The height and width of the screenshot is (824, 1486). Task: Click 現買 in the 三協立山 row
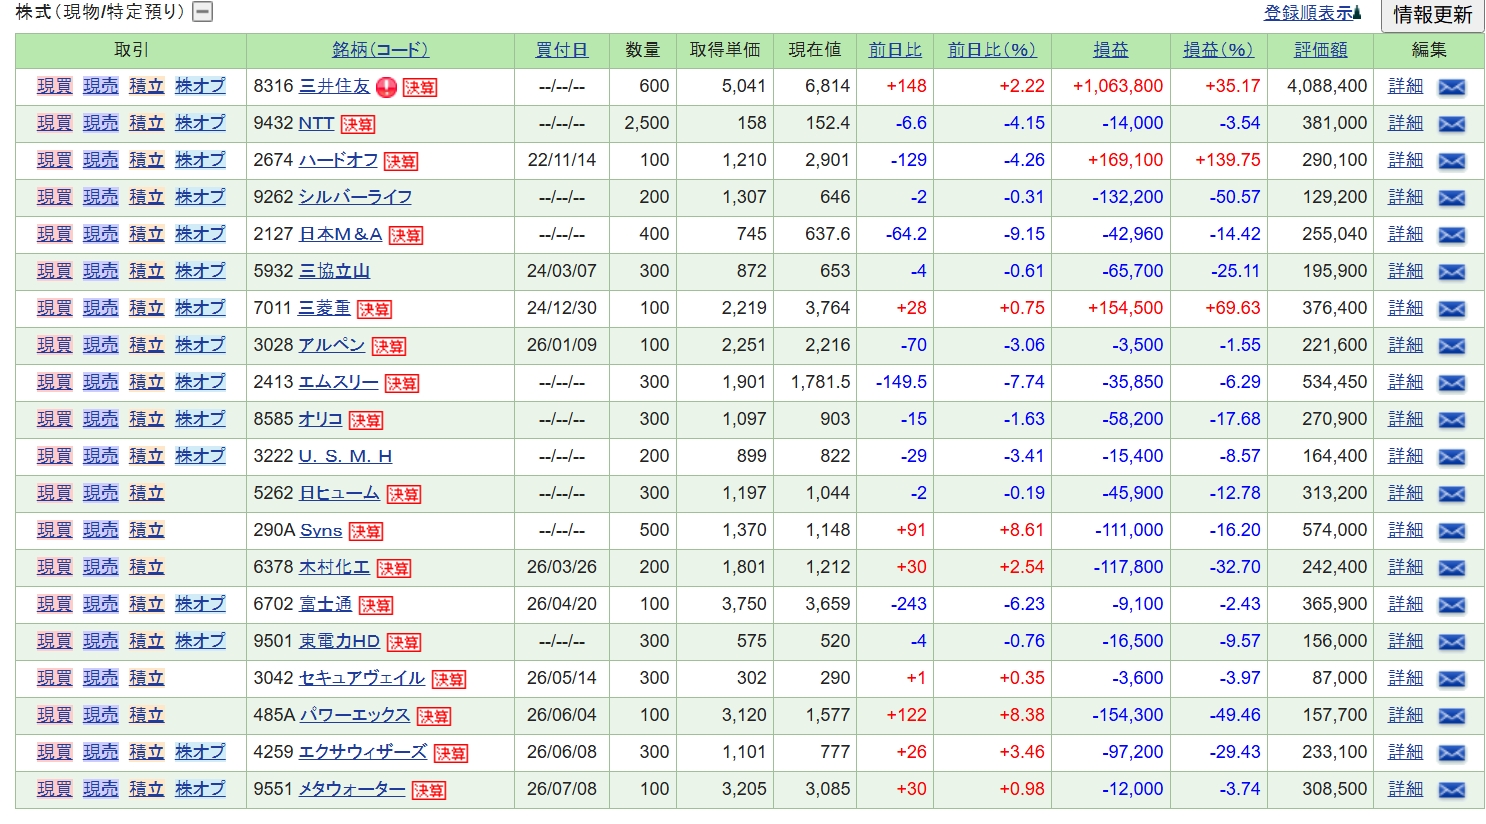tap(54, 271)
